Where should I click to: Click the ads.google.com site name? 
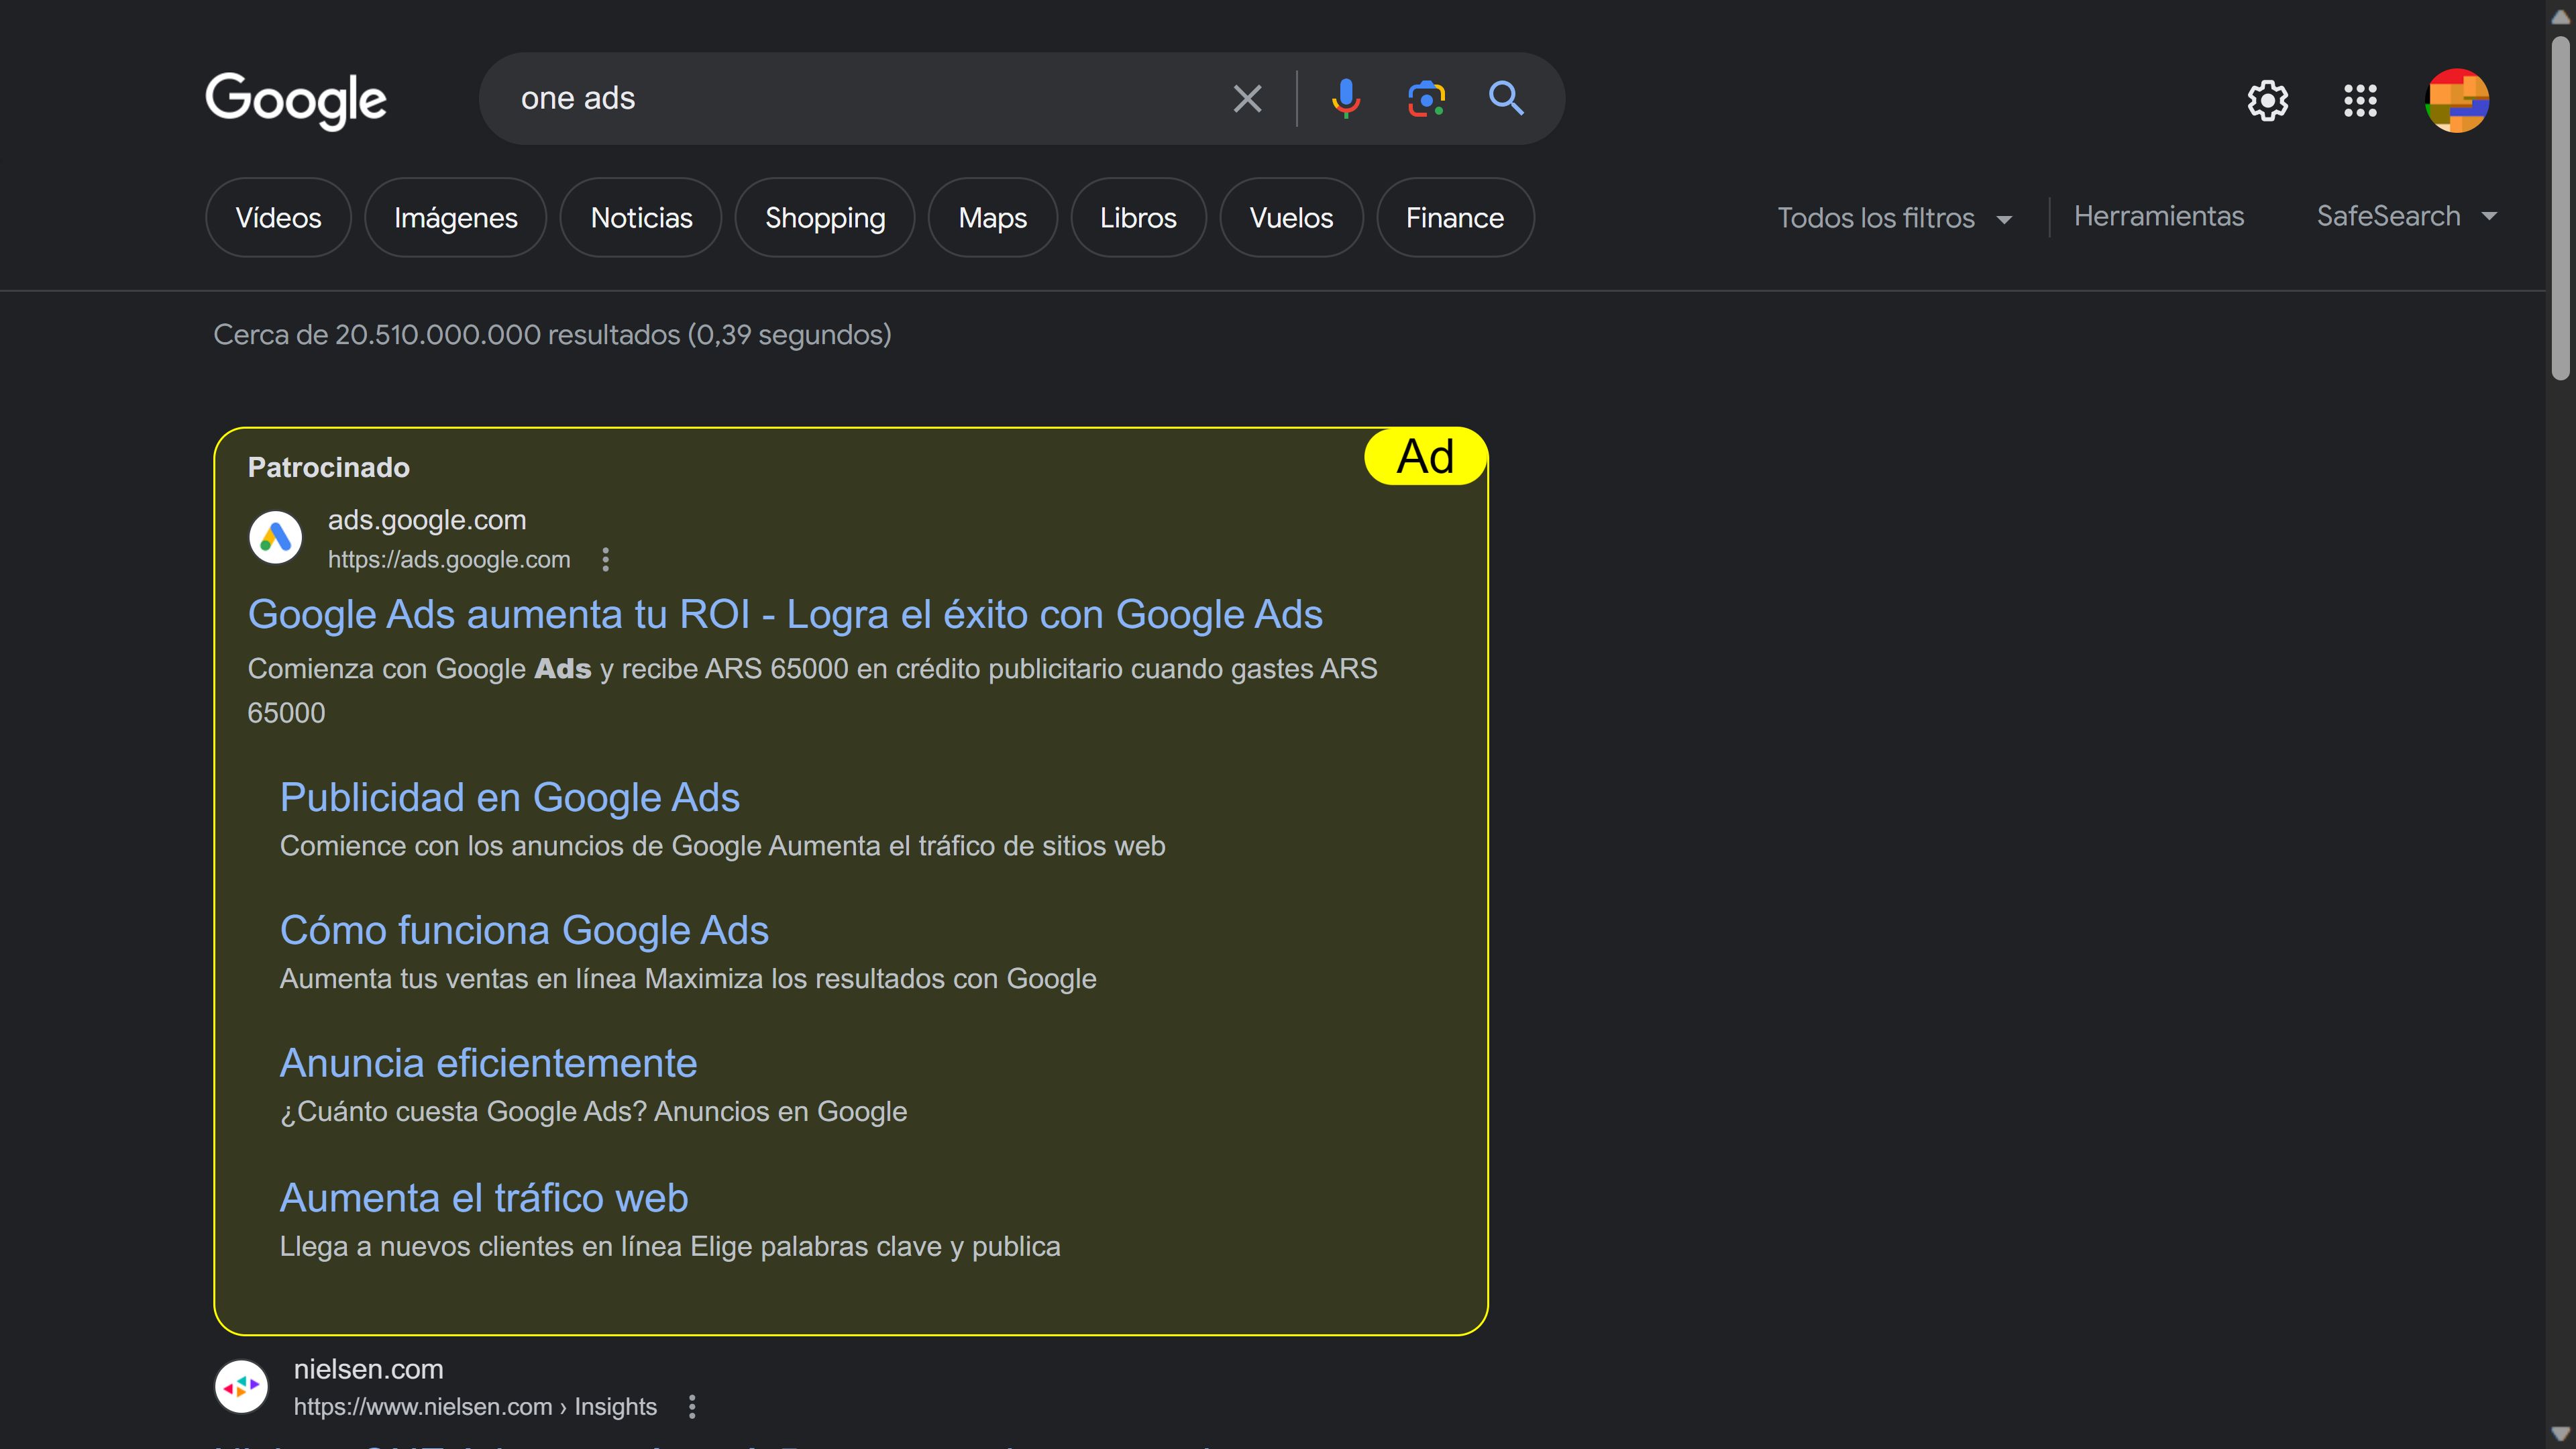coord(427,520)
